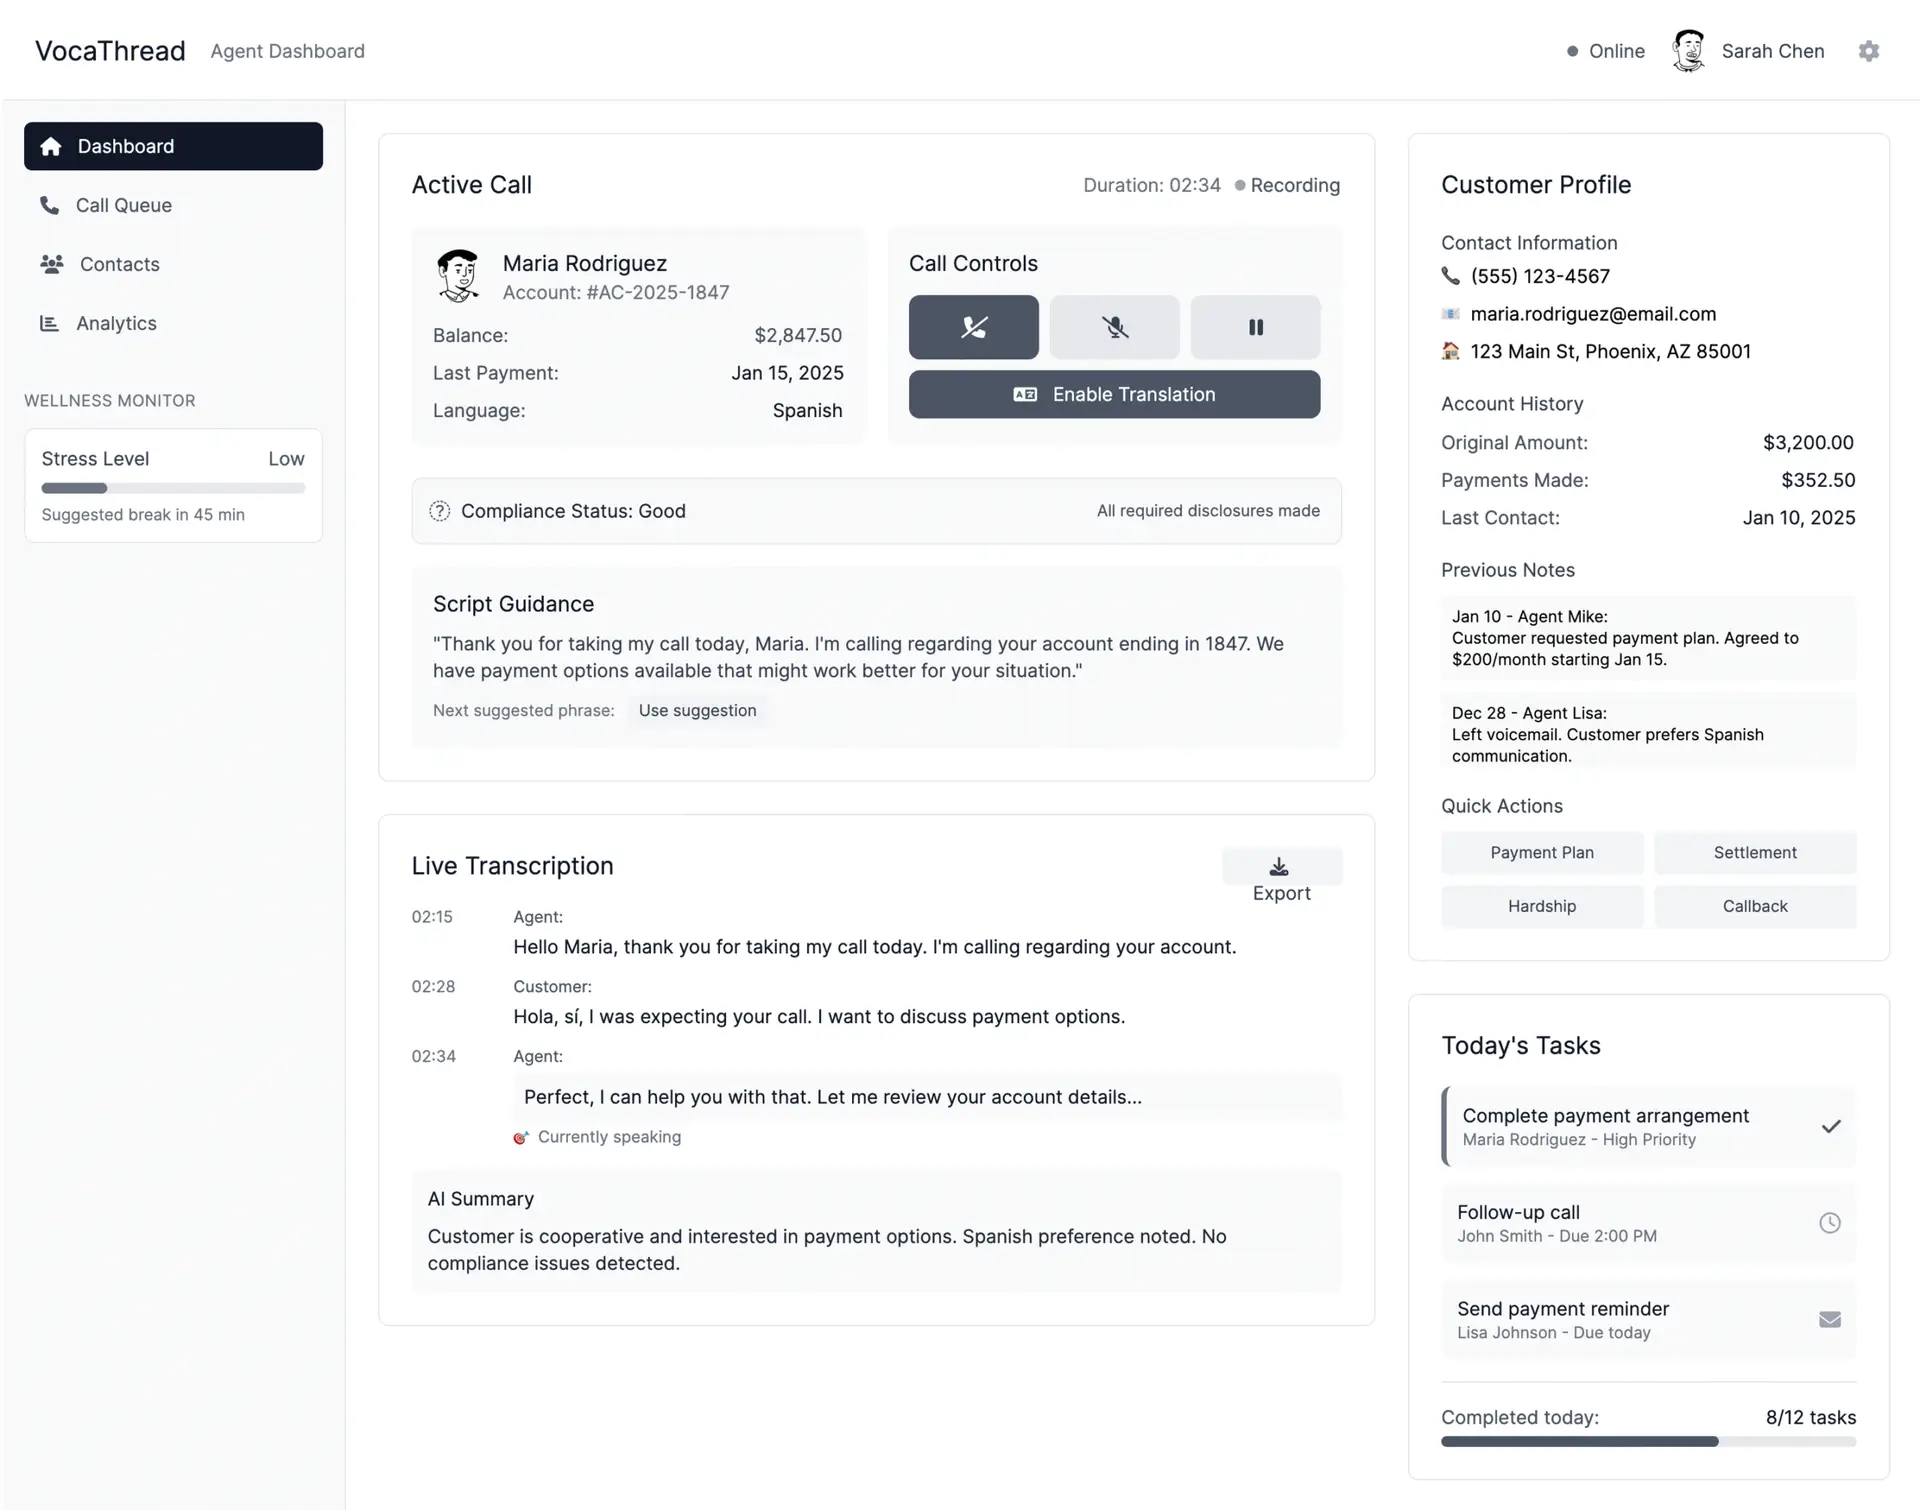Mark Complete payment arrangement as done
Viewport: 1920px width, 1510px height.
click(1831, 1126)
